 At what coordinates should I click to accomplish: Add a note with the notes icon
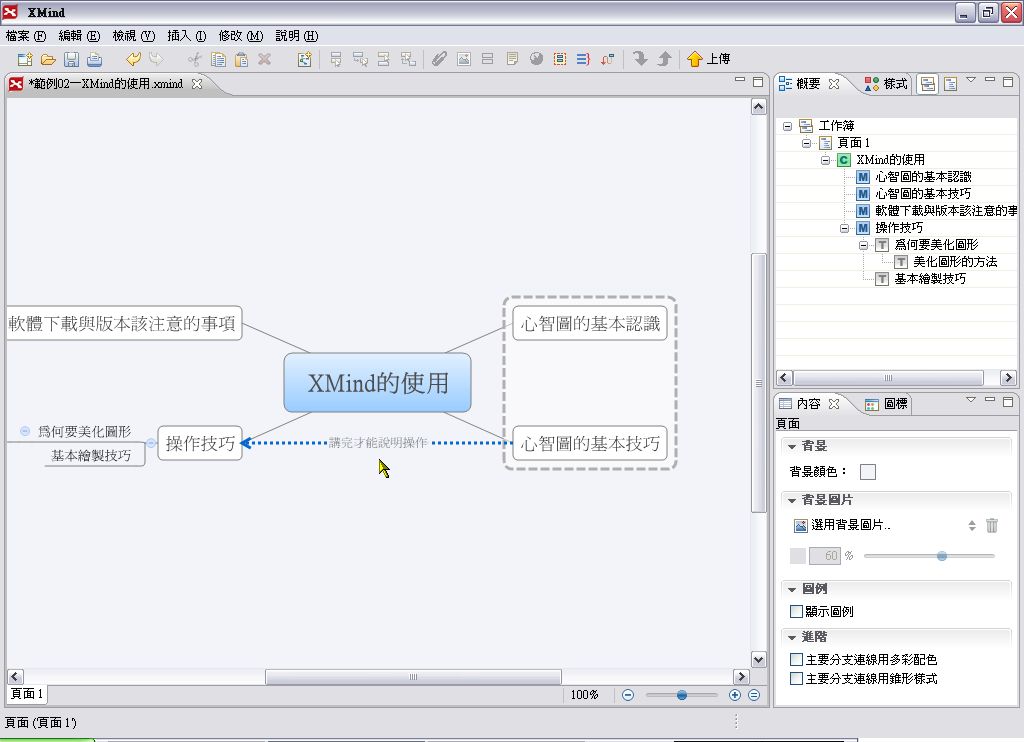coord(512,59)
